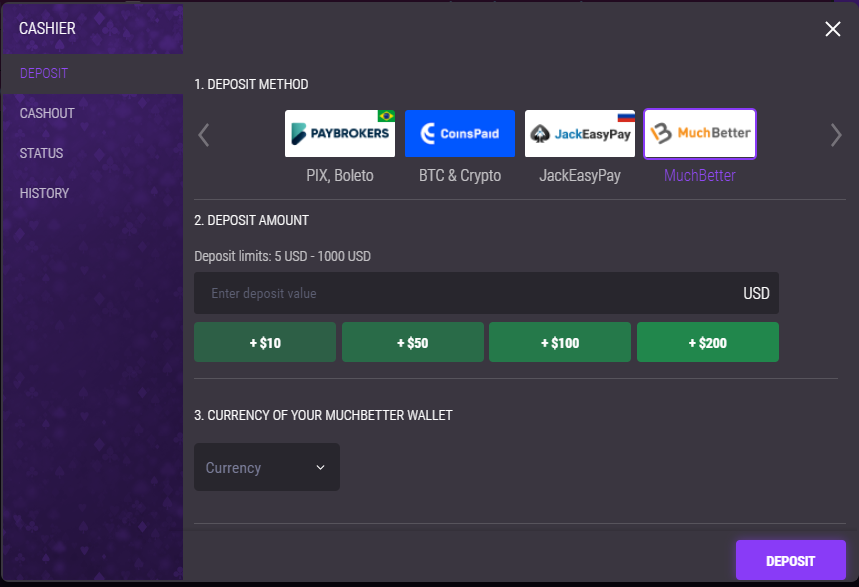Add $100 to deposit amount
Screen dimensions: 859x587
click(560, 343)
